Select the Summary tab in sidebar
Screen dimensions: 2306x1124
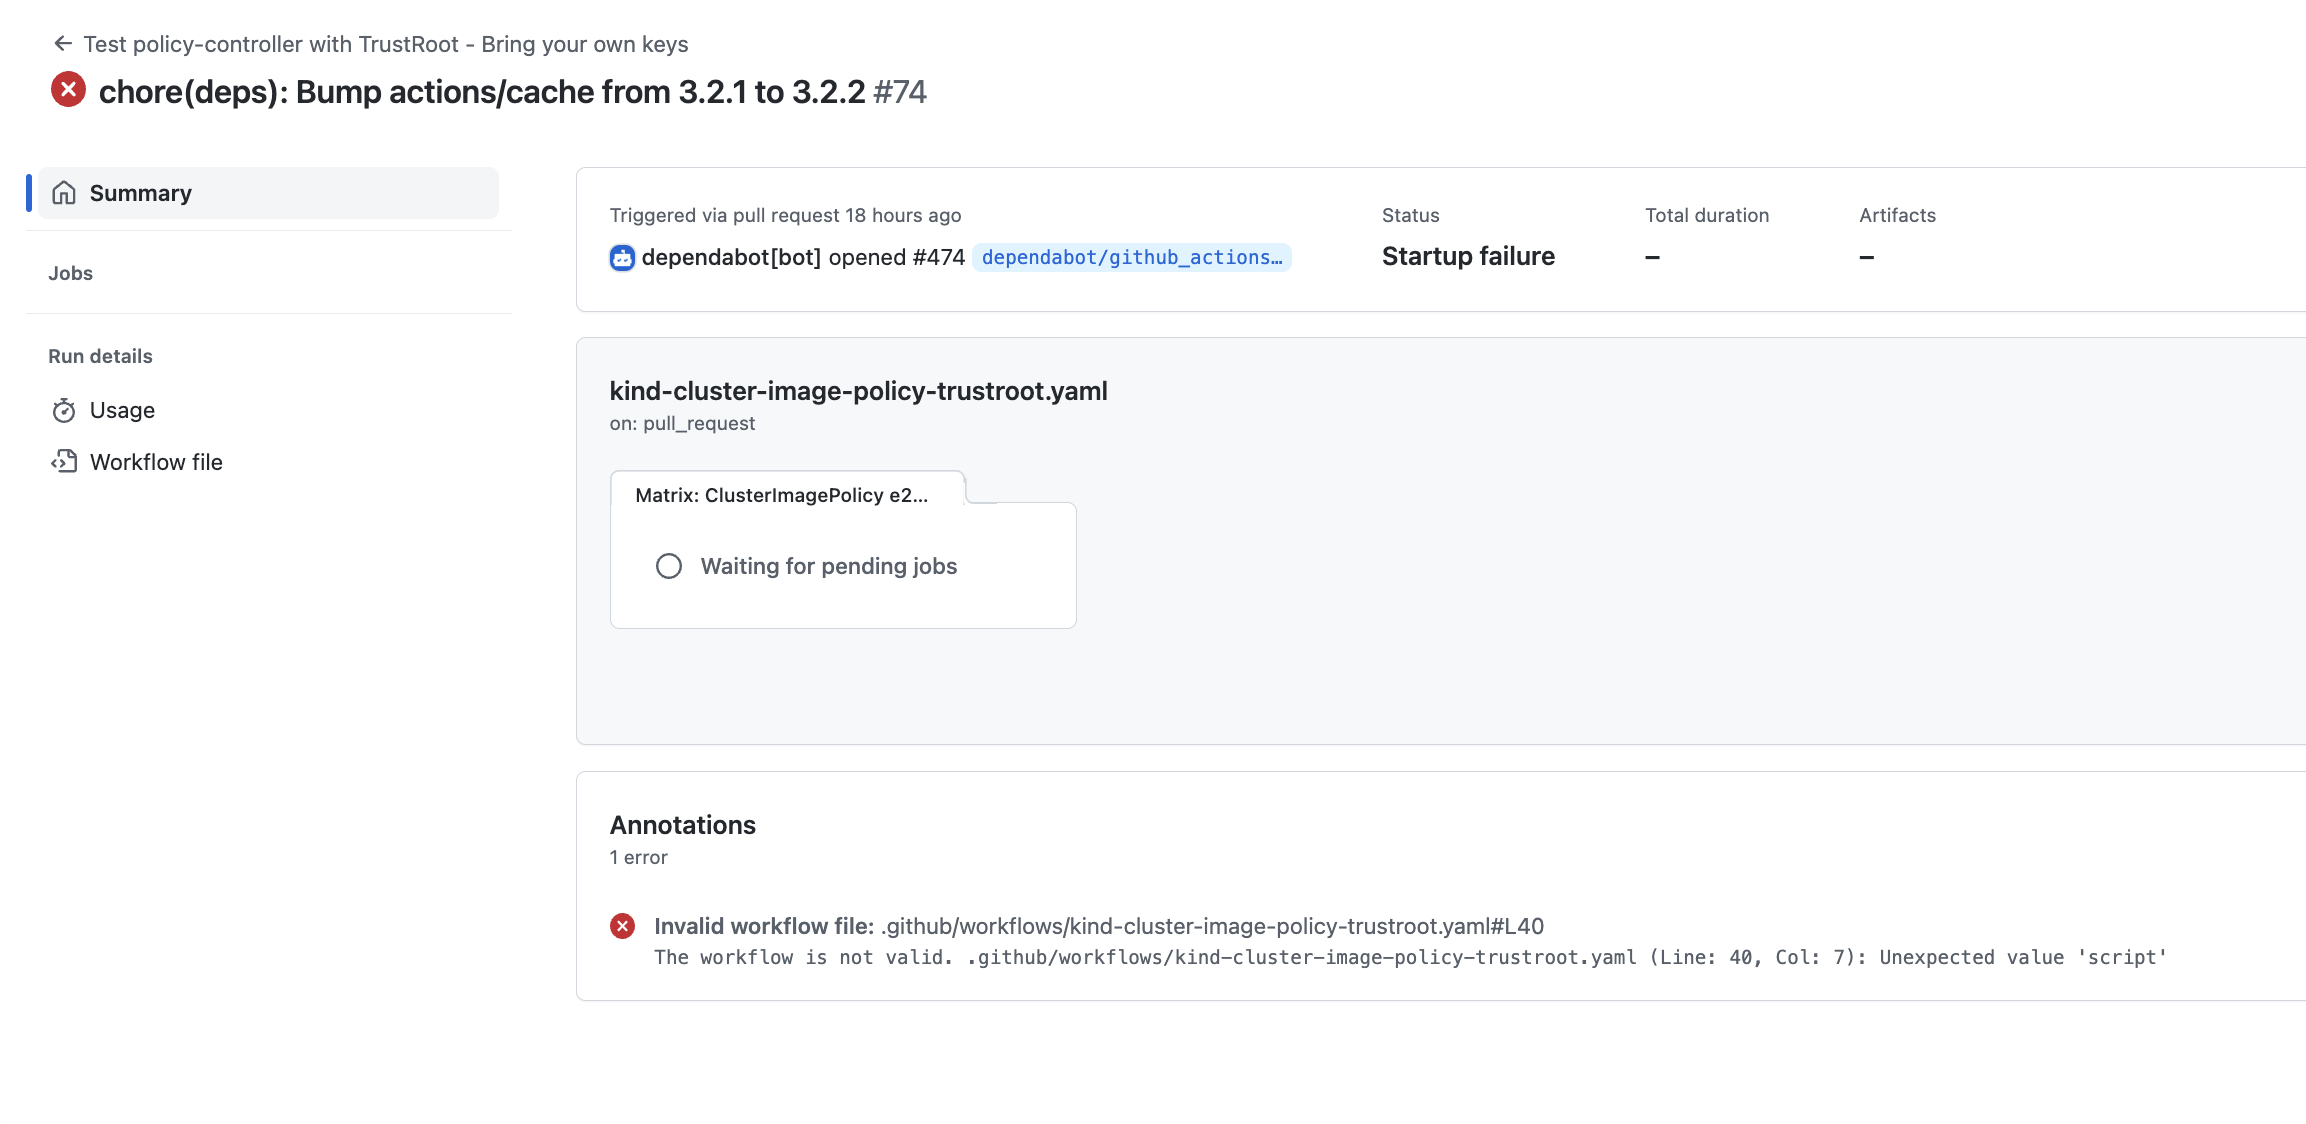(268, 193)
